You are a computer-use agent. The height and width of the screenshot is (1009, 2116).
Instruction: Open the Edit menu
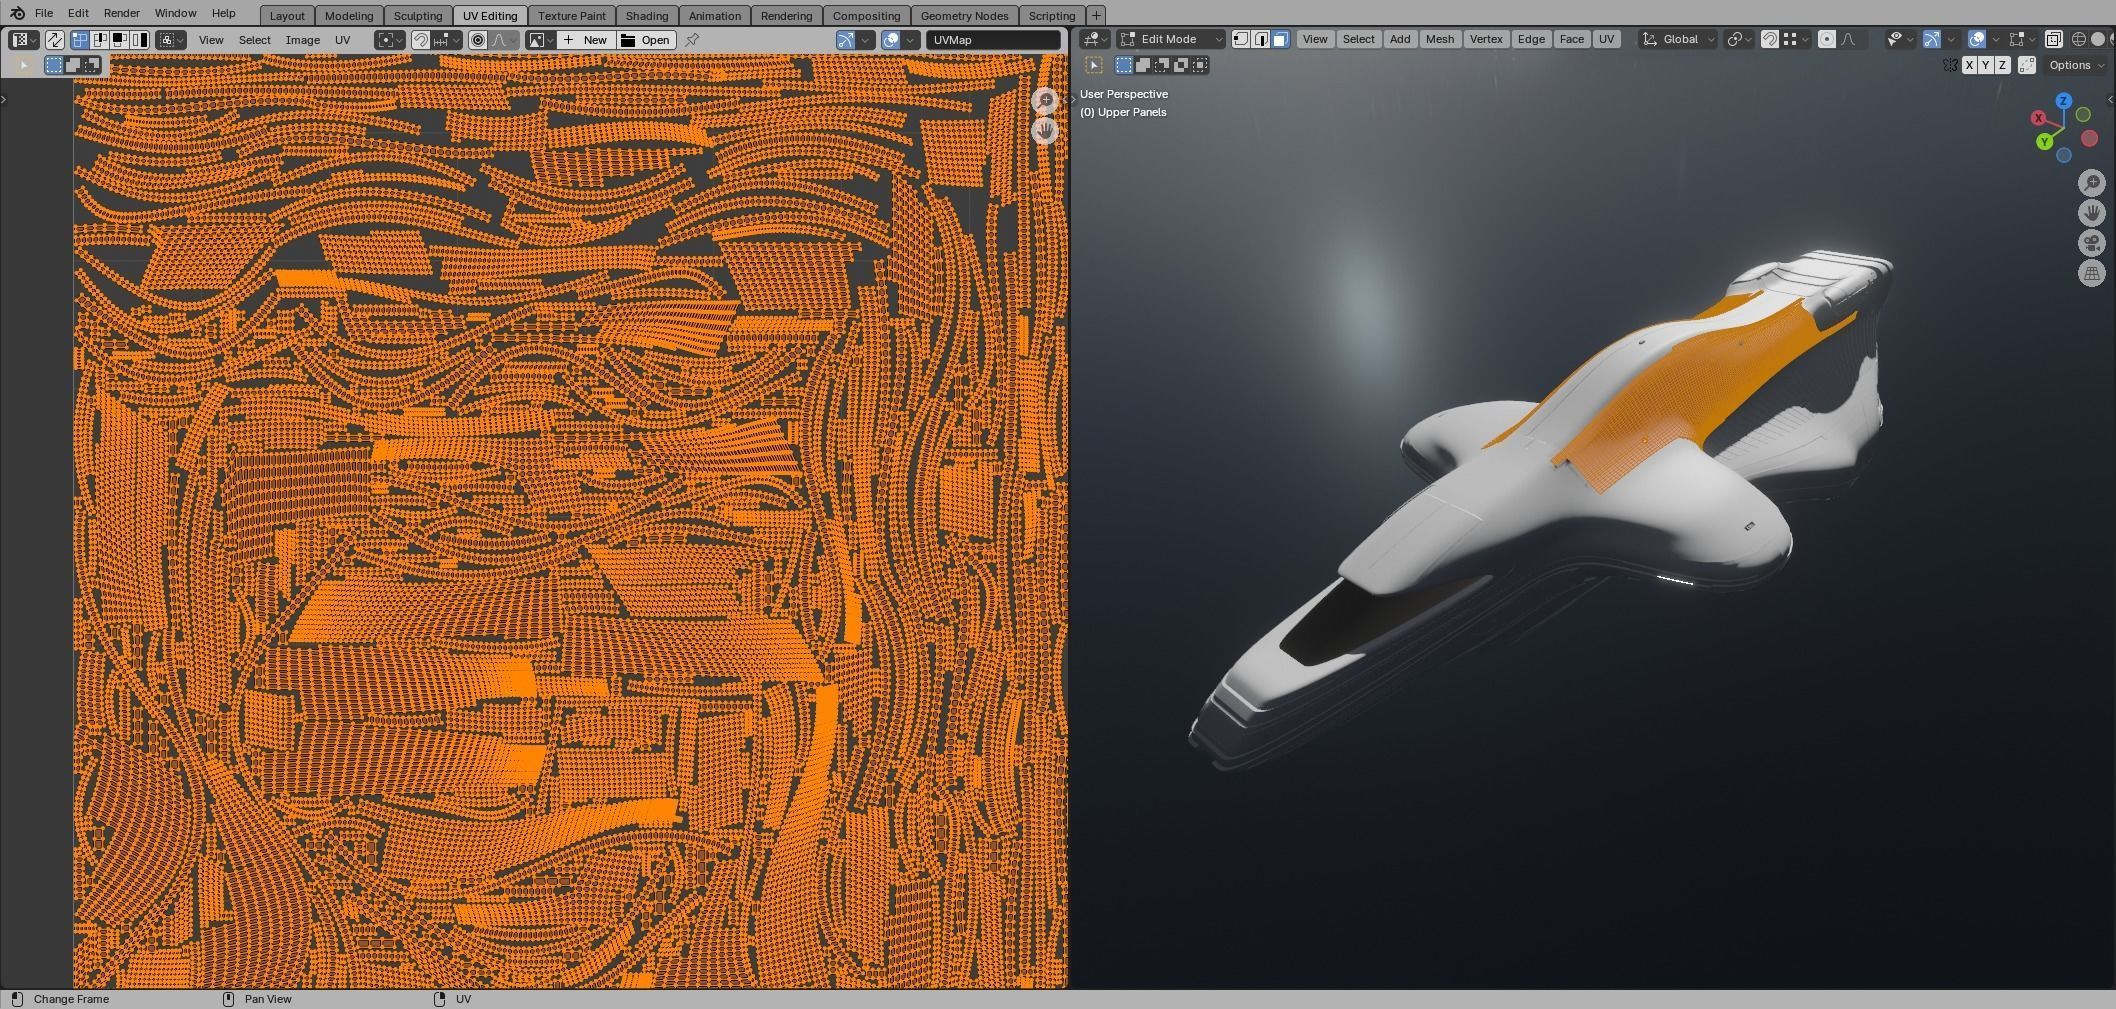[78, 13]
